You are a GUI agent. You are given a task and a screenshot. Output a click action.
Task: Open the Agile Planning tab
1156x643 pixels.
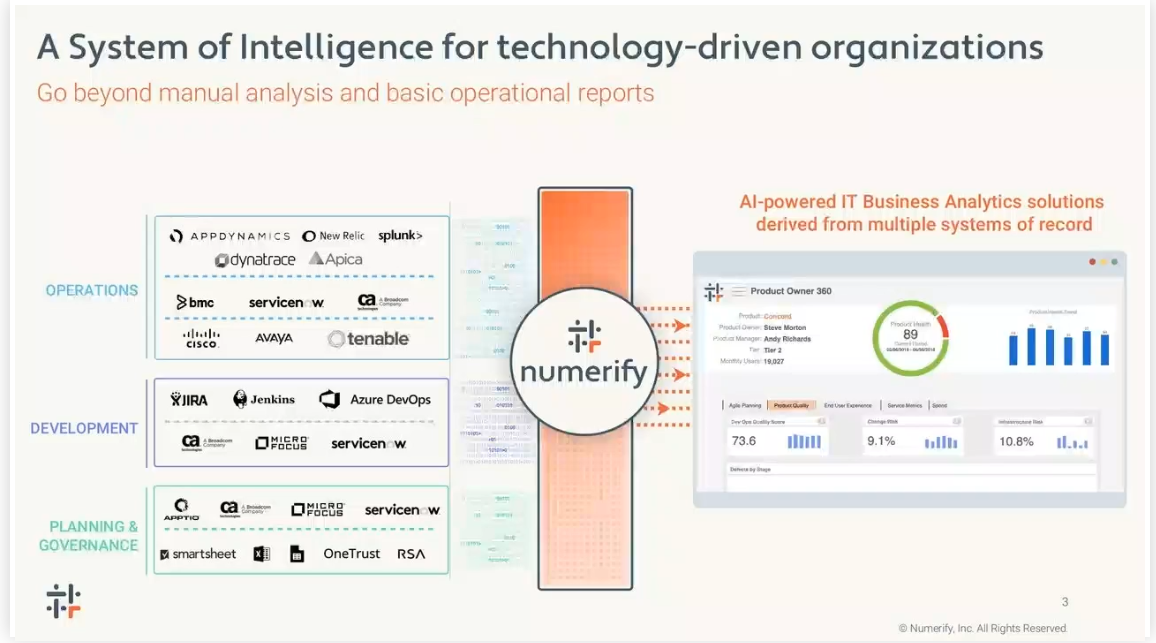click(x=745, y=406)
